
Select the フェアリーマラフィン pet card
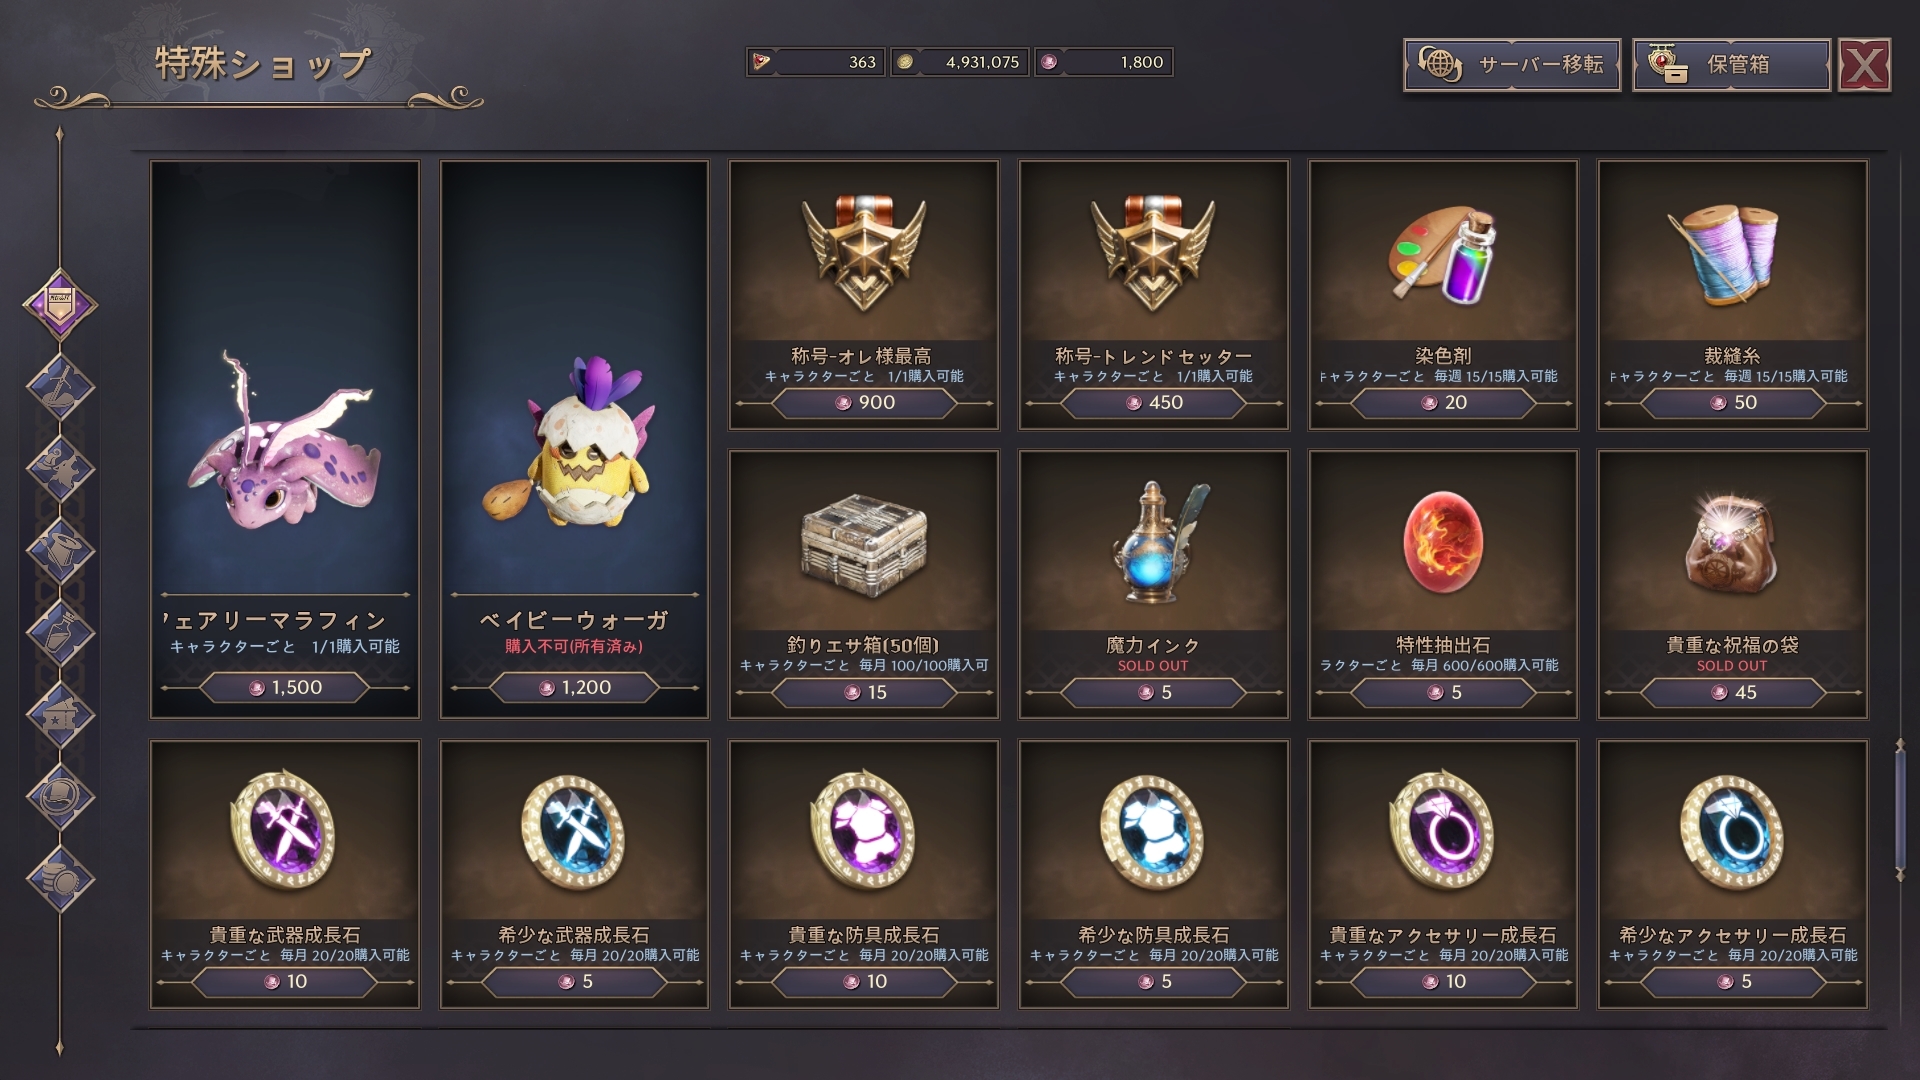285,439
